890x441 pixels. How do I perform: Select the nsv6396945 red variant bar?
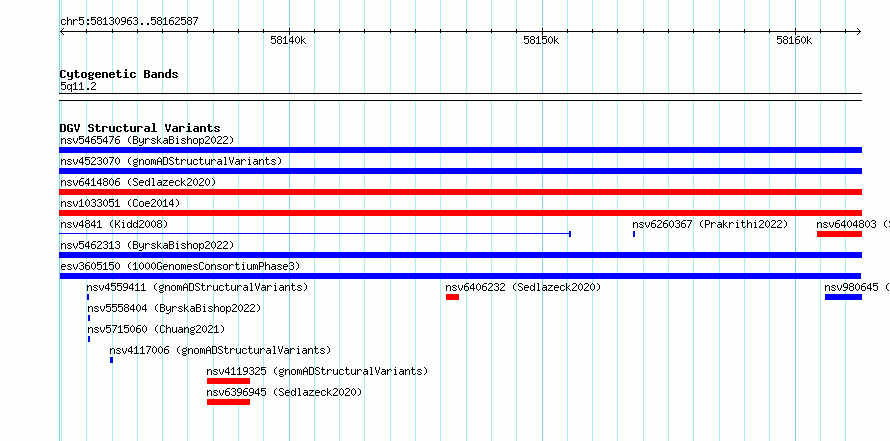228,402
